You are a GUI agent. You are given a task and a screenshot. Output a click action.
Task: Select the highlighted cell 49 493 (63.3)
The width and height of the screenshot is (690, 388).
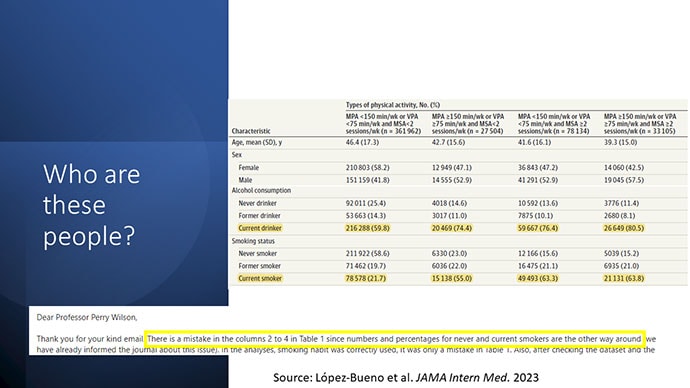tap(538, 278)
